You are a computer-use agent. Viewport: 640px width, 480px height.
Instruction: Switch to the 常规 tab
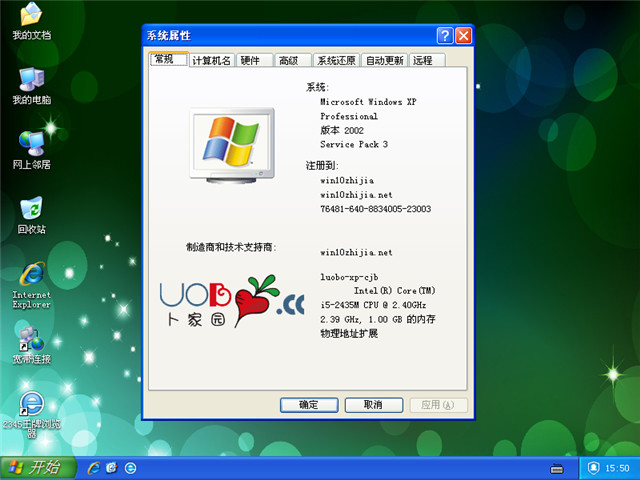coord(169,59)
